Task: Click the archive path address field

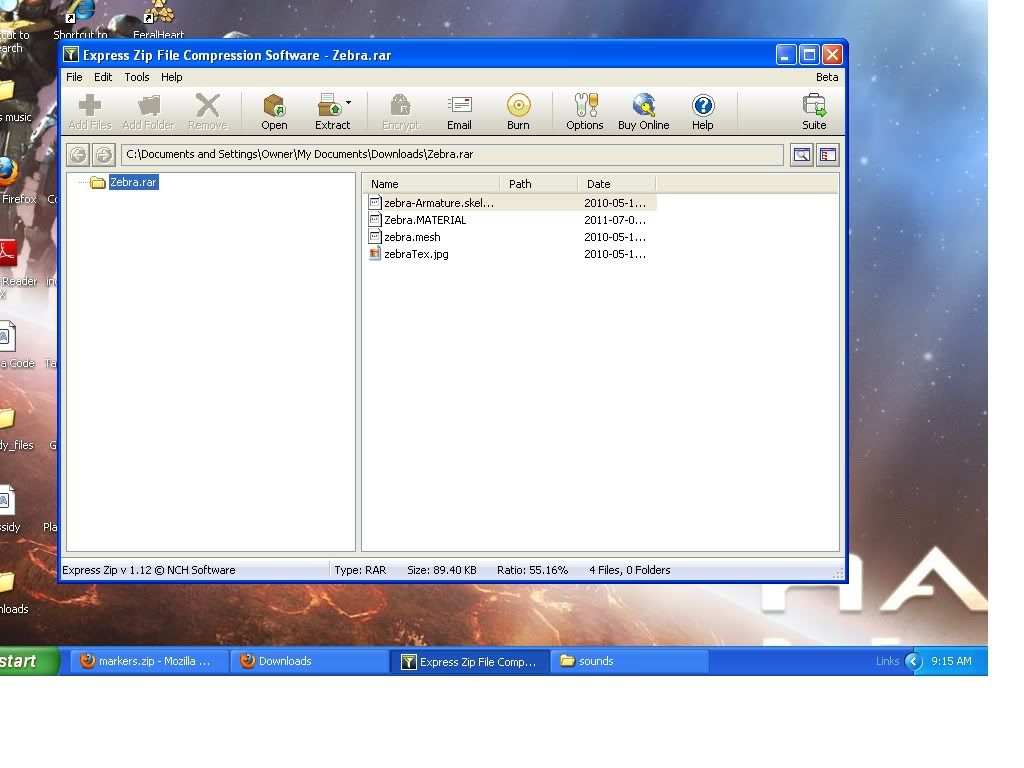Action: pyautogui.click(x=452, y=155)
